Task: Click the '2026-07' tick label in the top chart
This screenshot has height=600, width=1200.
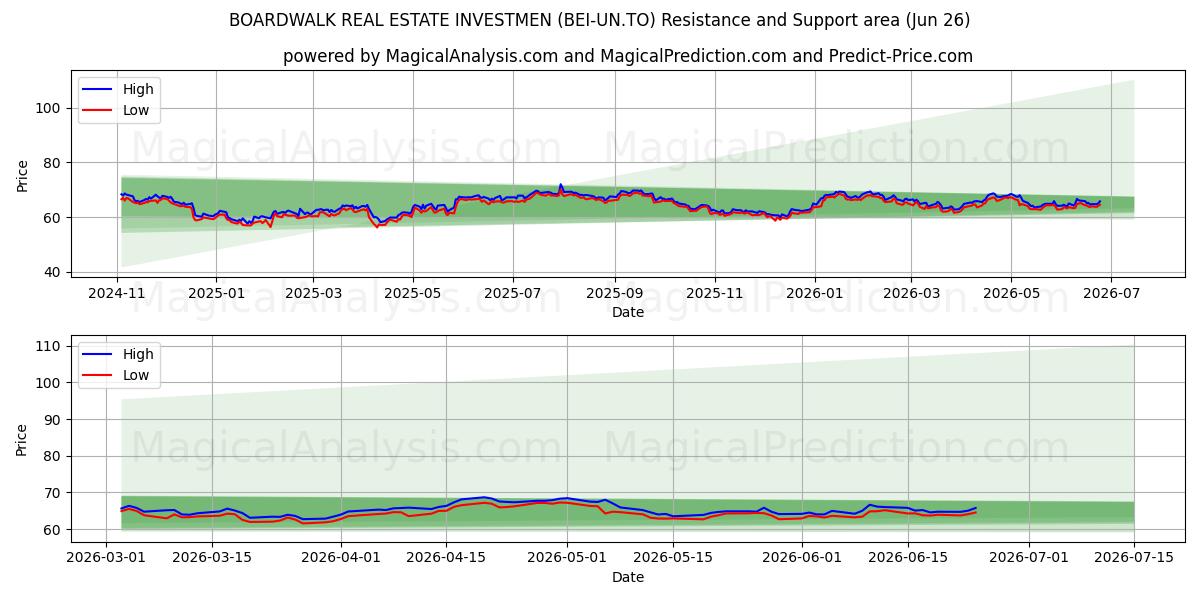Action: click(x=1110, y=293)
